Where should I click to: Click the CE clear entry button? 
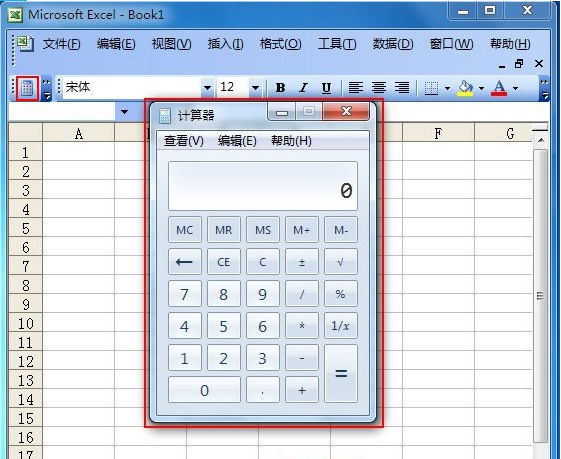[x=224, y=262]
